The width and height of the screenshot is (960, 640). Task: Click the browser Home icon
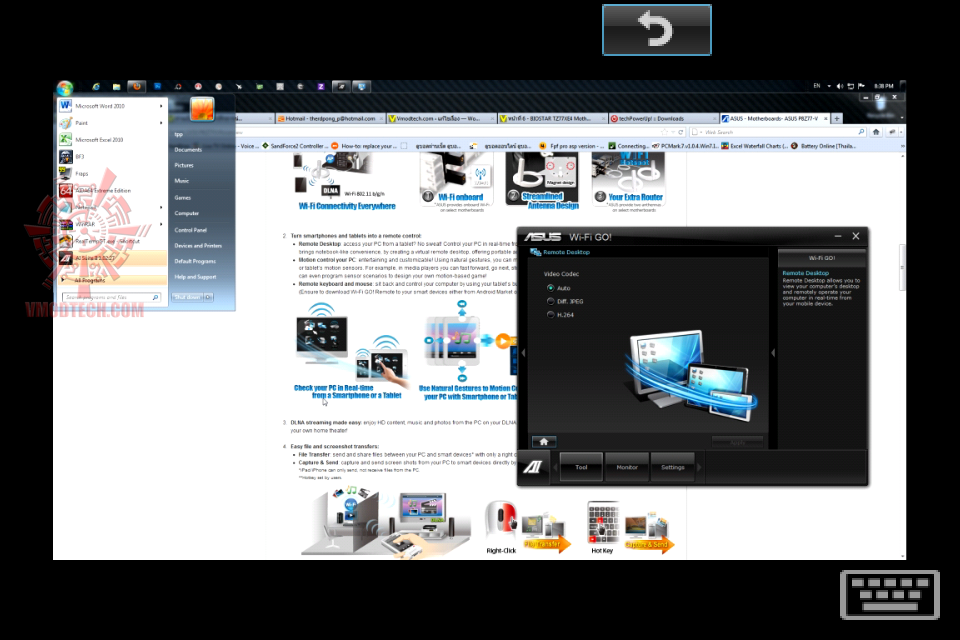pos(876,132)
